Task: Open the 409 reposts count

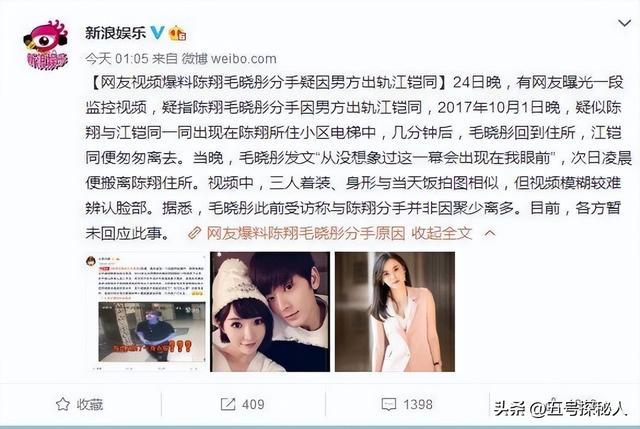Action: point(253,404)
